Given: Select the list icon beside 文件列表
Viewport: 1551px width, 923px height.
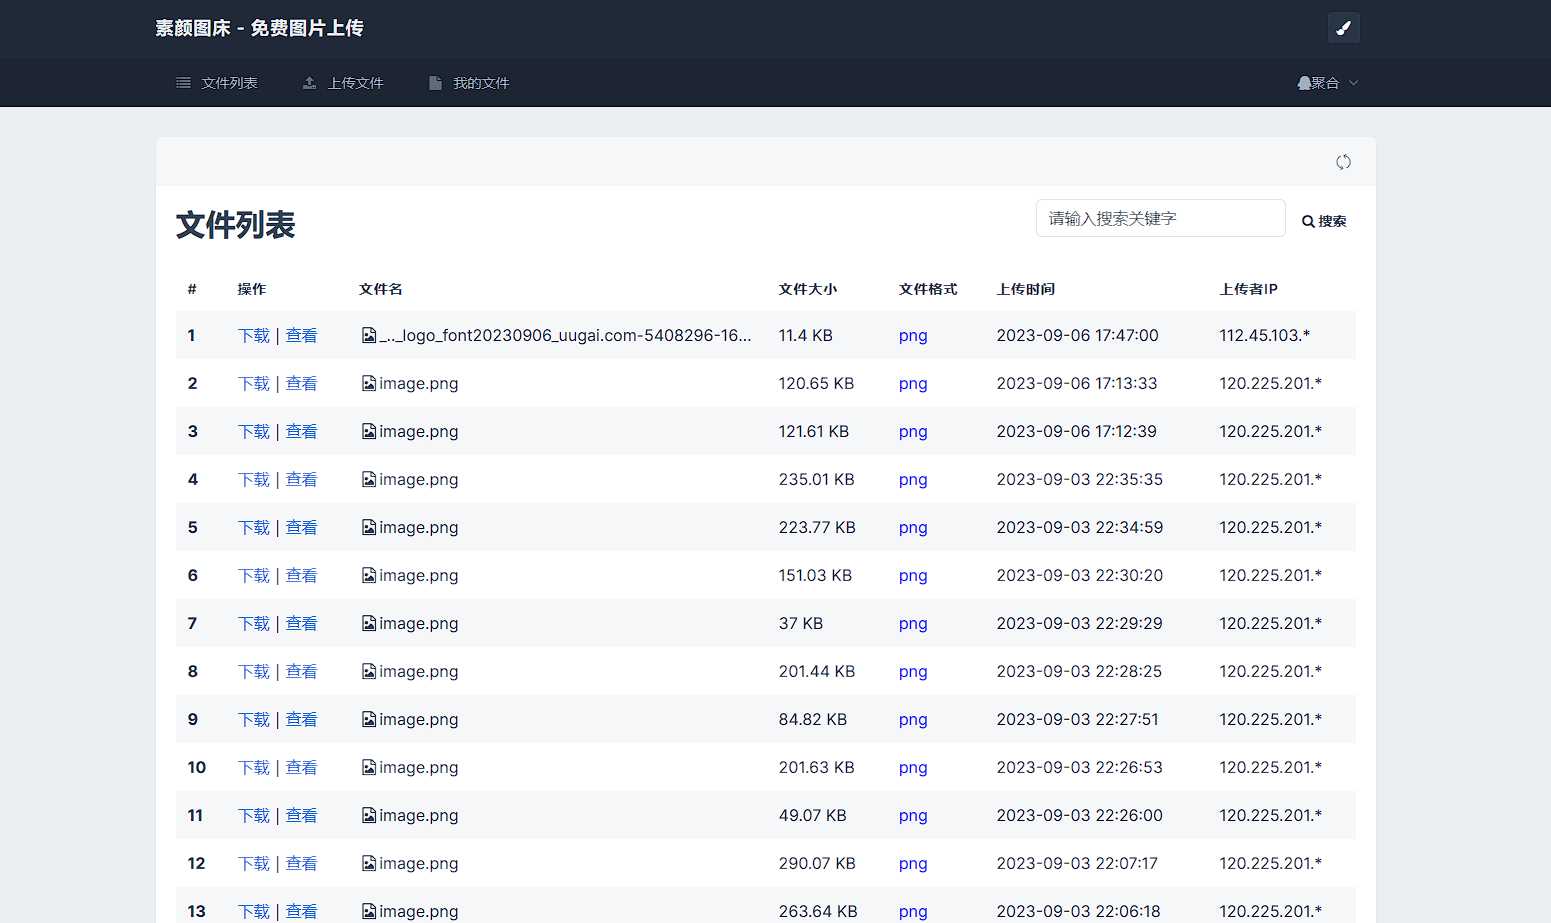Looking at the screenshot, I should tap(183, 82).
